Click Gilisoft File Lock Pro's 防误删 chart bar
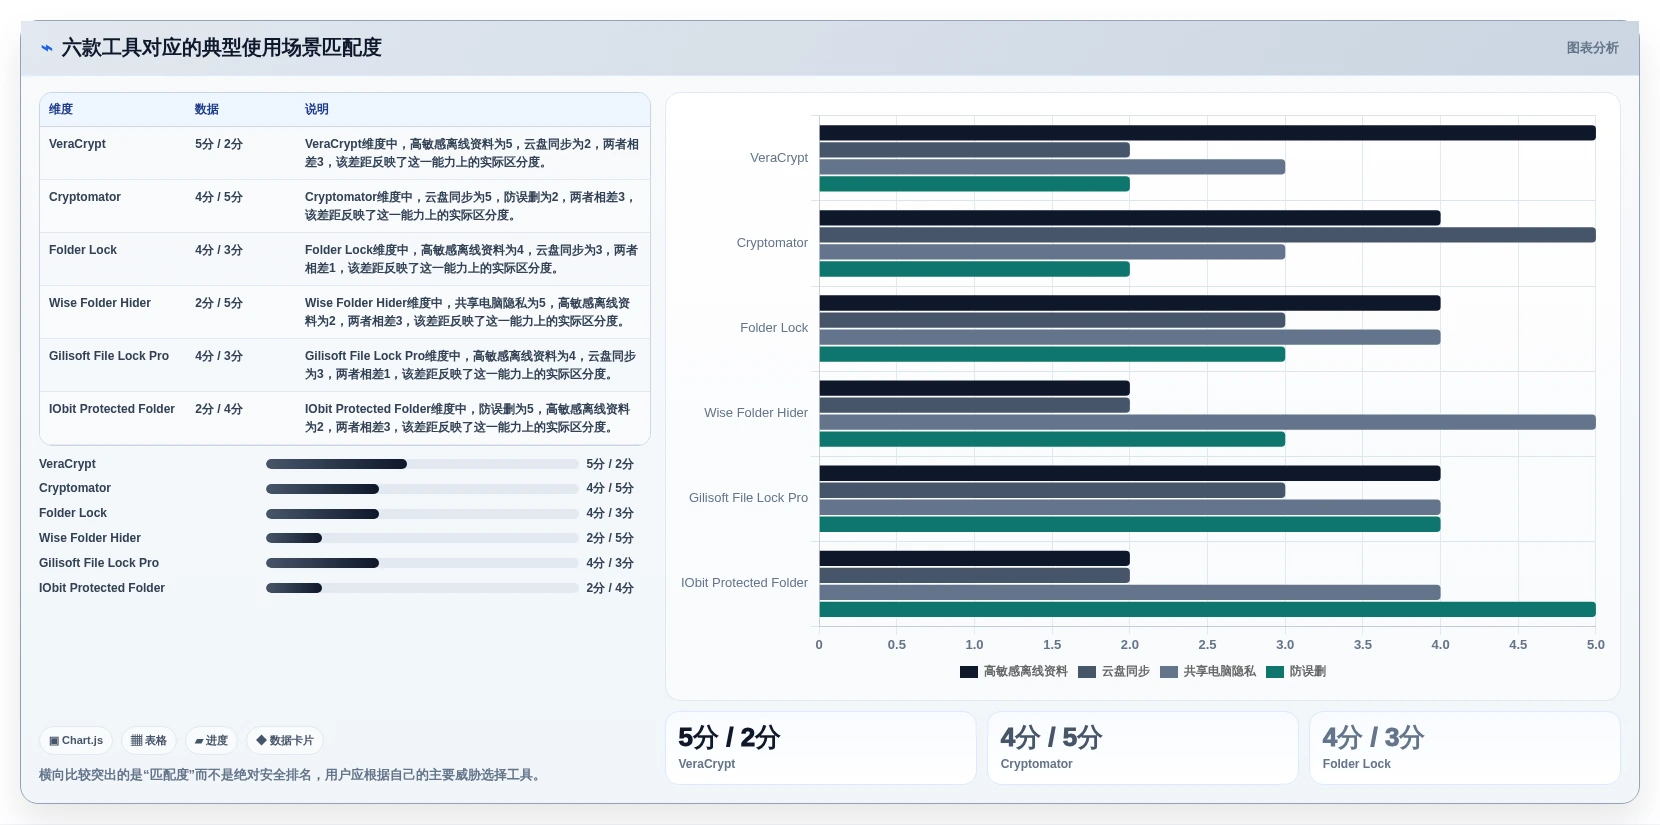Screen dimensions: 1660x825 click(x=1130, y=524)
